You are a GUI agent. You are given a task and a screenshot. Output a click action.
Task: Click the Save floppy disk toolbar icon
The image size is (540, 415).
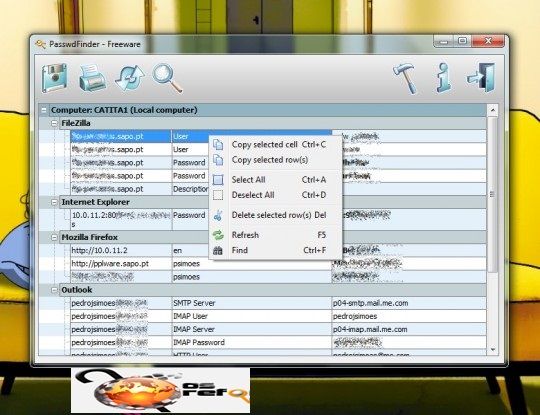pos(54,79)
